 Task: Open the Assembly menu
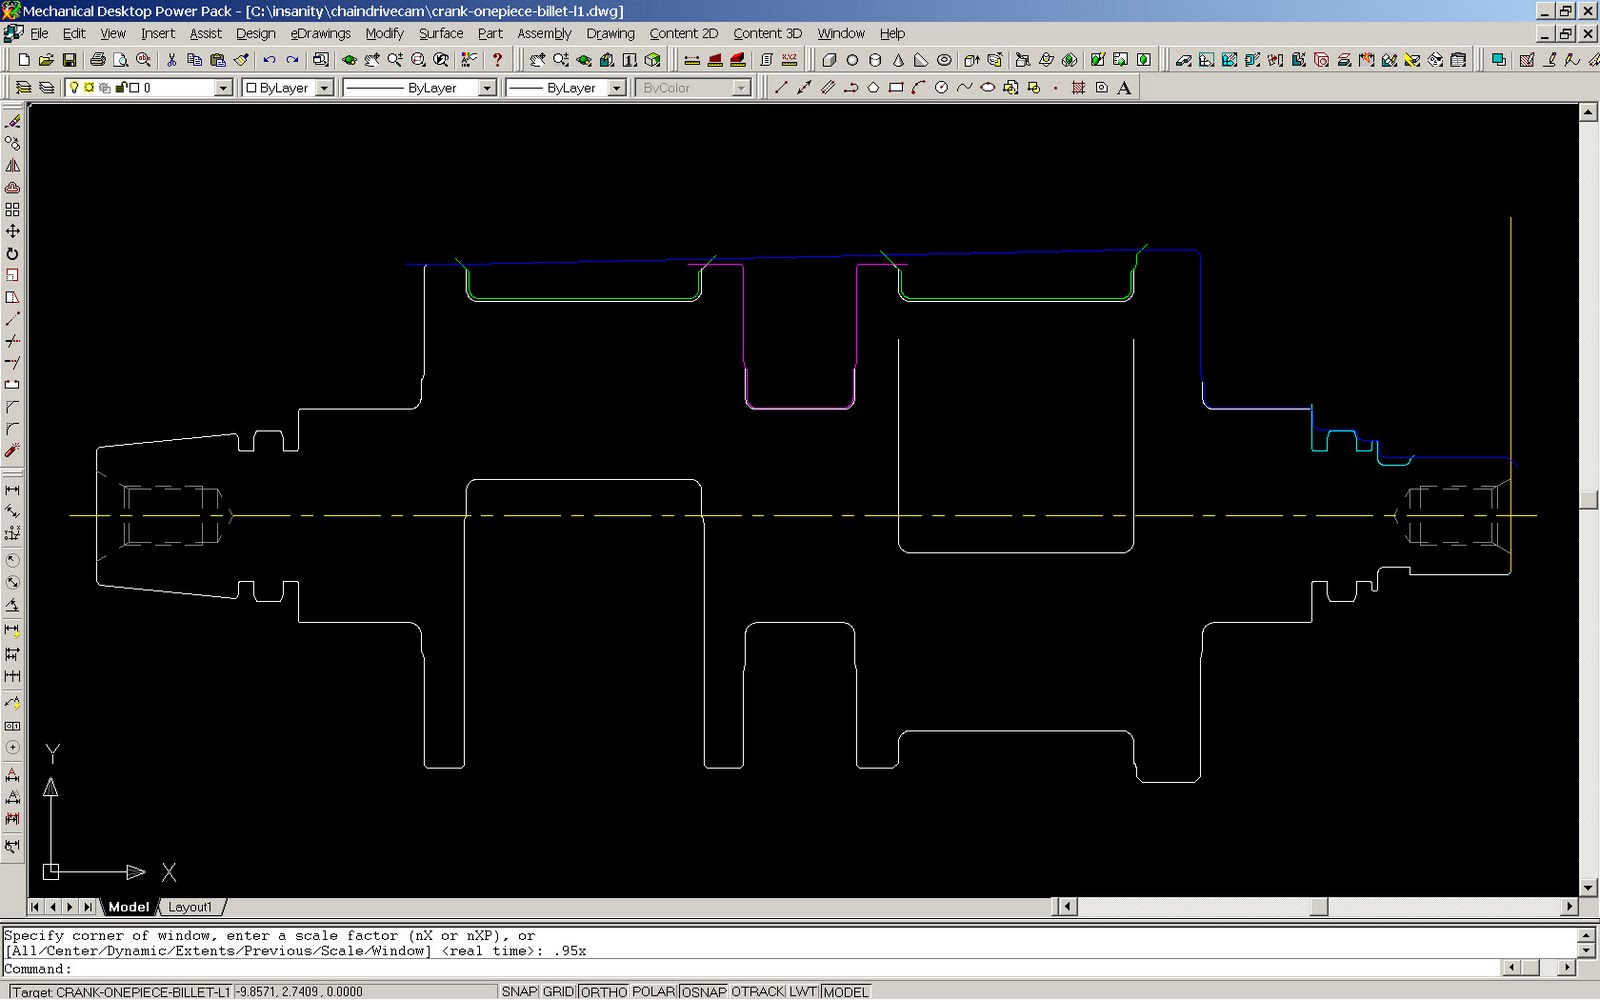tap(544, 33)
